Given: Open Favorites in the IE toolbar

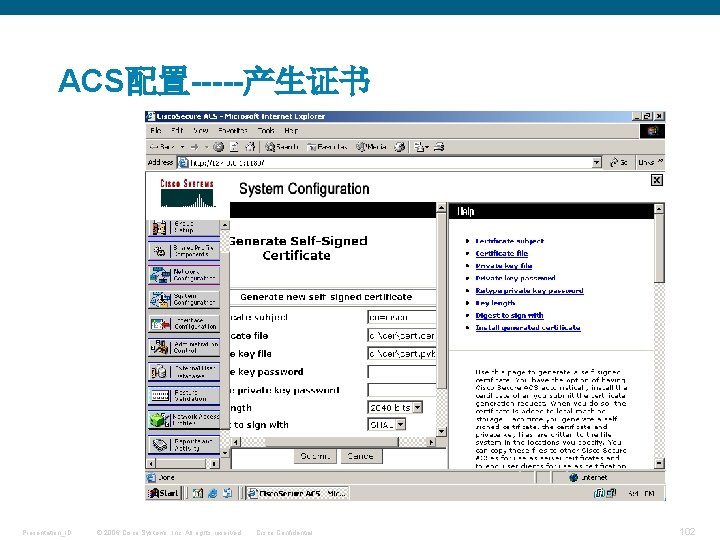Looking at the screenshot, I should [x=327, y=147].
